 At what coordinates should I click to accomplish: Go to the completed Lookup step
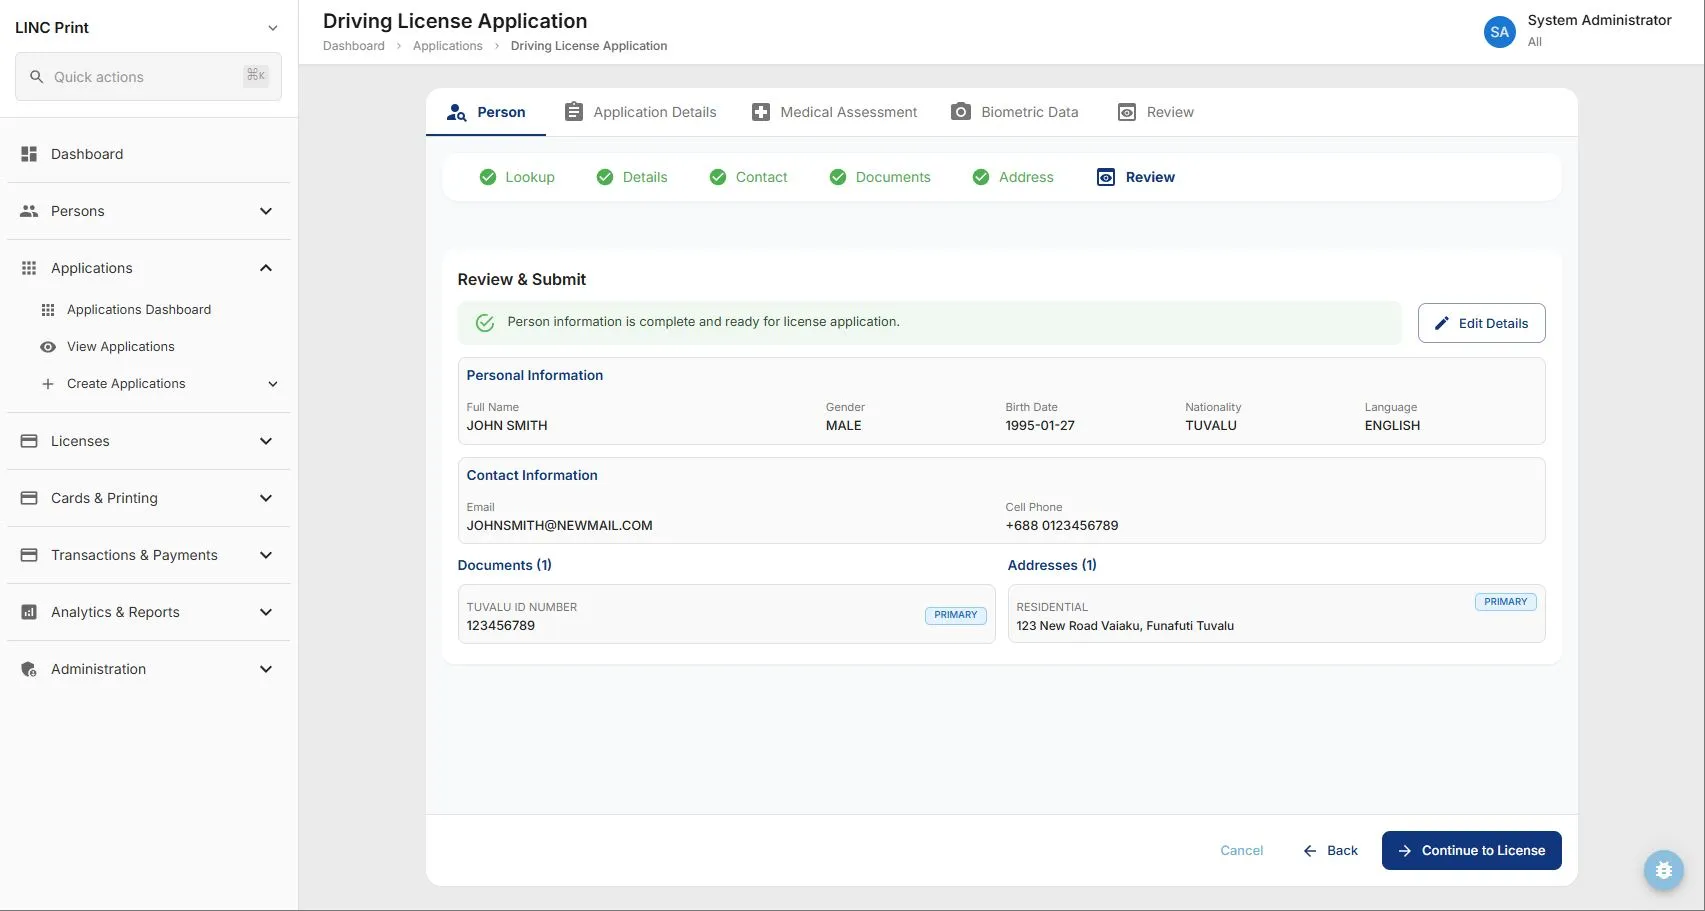pos(517,177)
